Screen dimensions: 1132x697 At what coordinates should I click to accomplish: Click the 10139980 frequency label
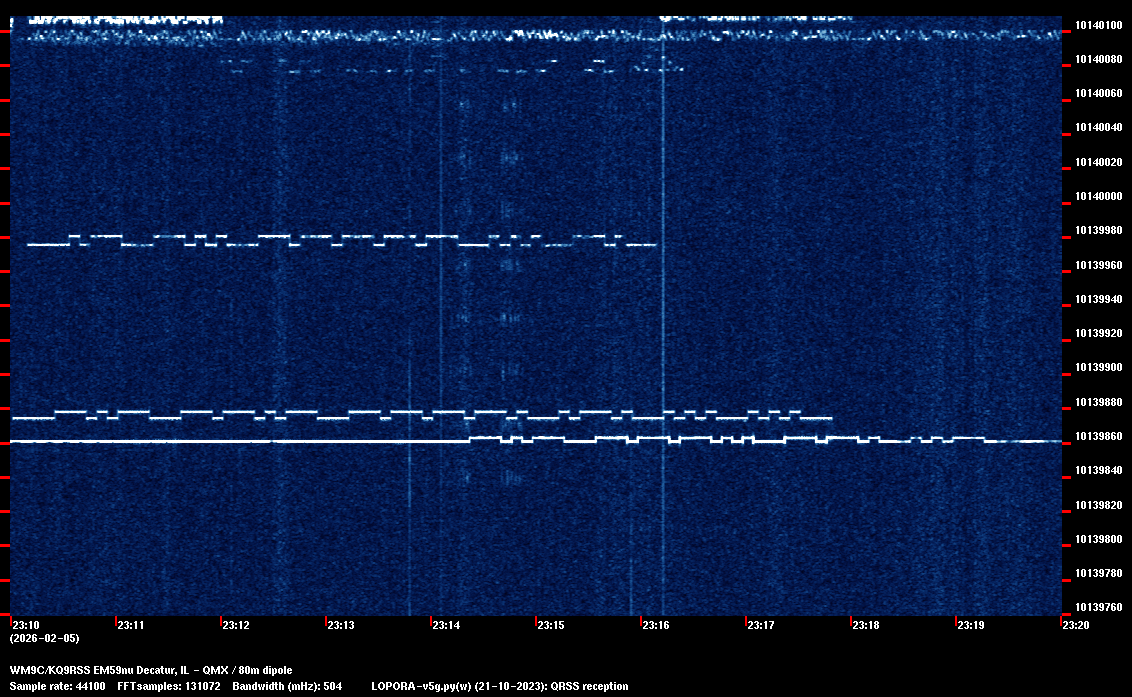1098,231
